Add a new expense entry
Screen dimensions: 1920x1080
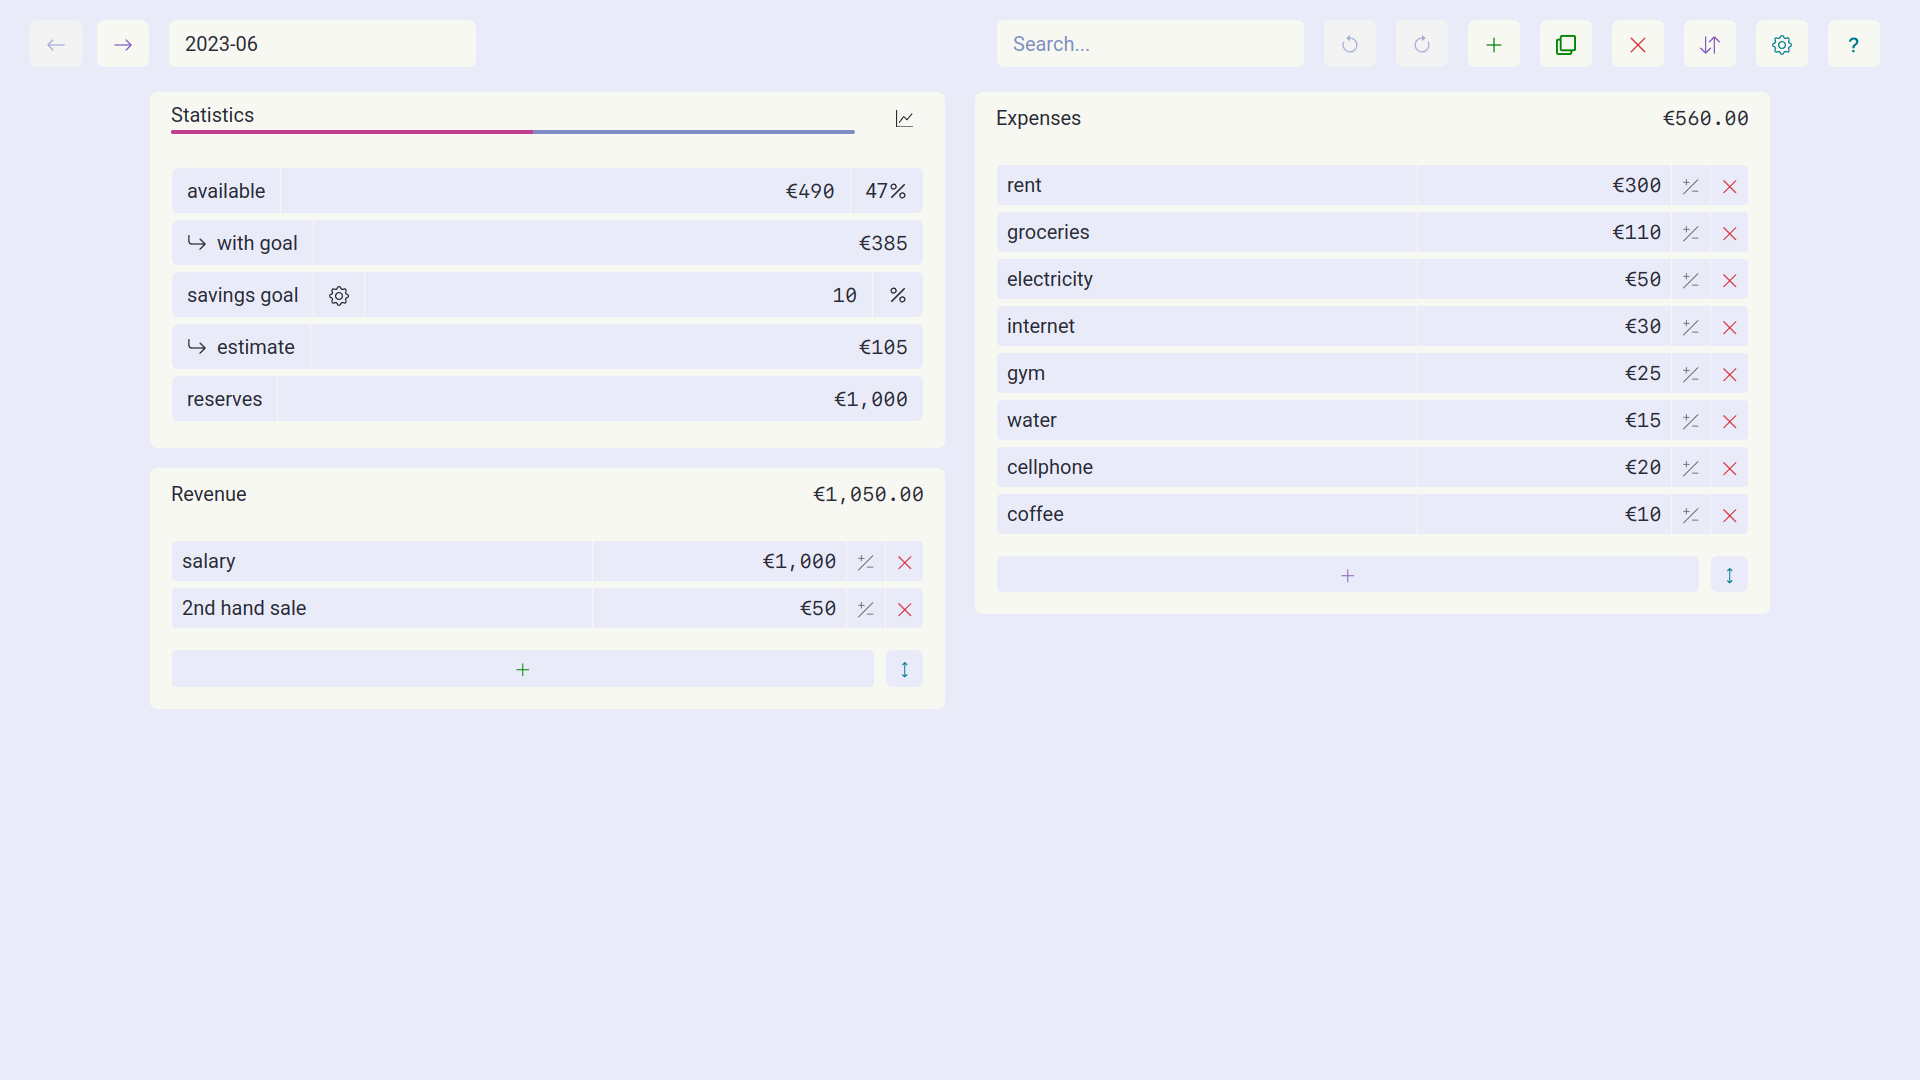(x=1348, y=575)
